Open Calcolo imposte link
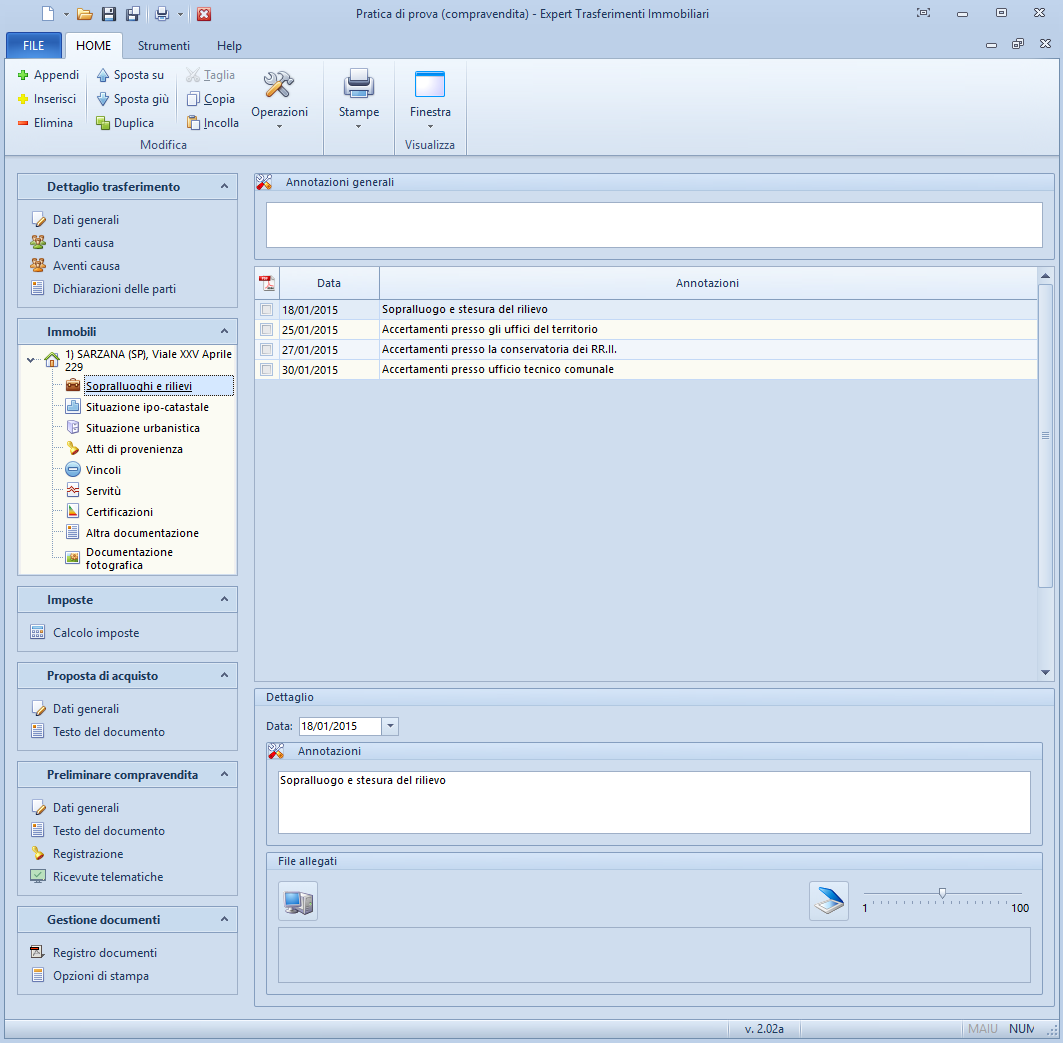1063x1043 pixels. click(x=96, y=633)
